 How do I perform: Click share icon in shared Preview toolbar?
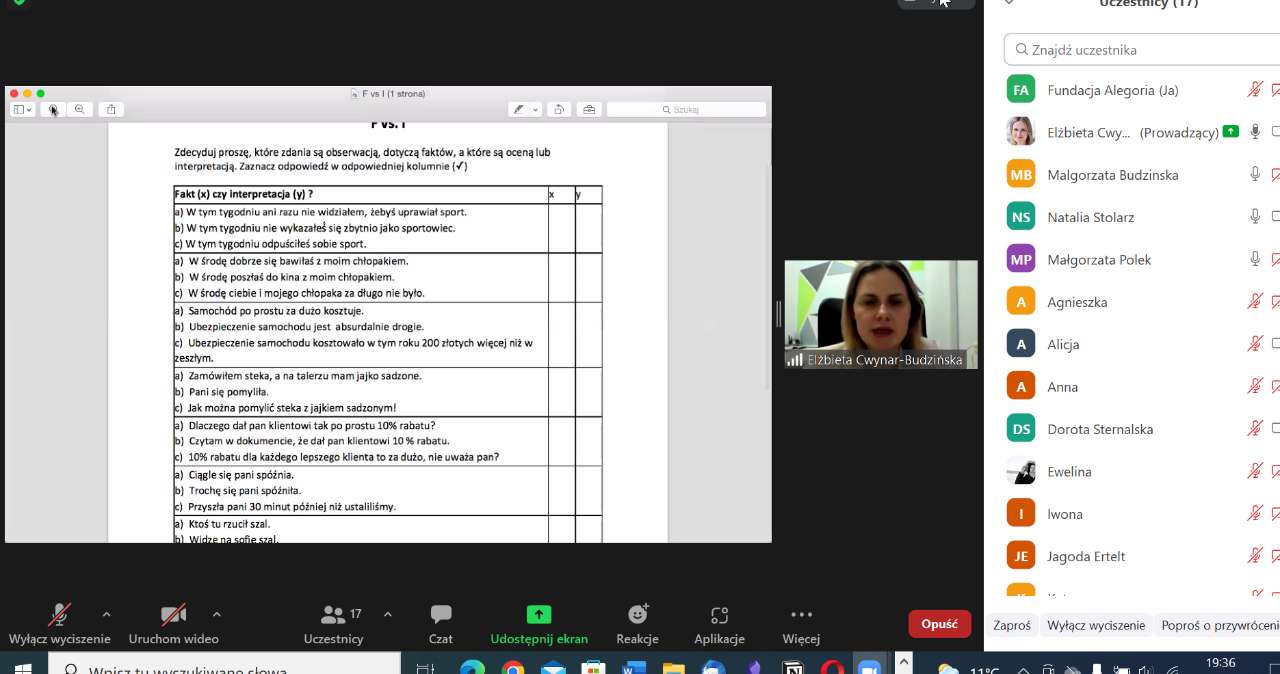[111, 109]
